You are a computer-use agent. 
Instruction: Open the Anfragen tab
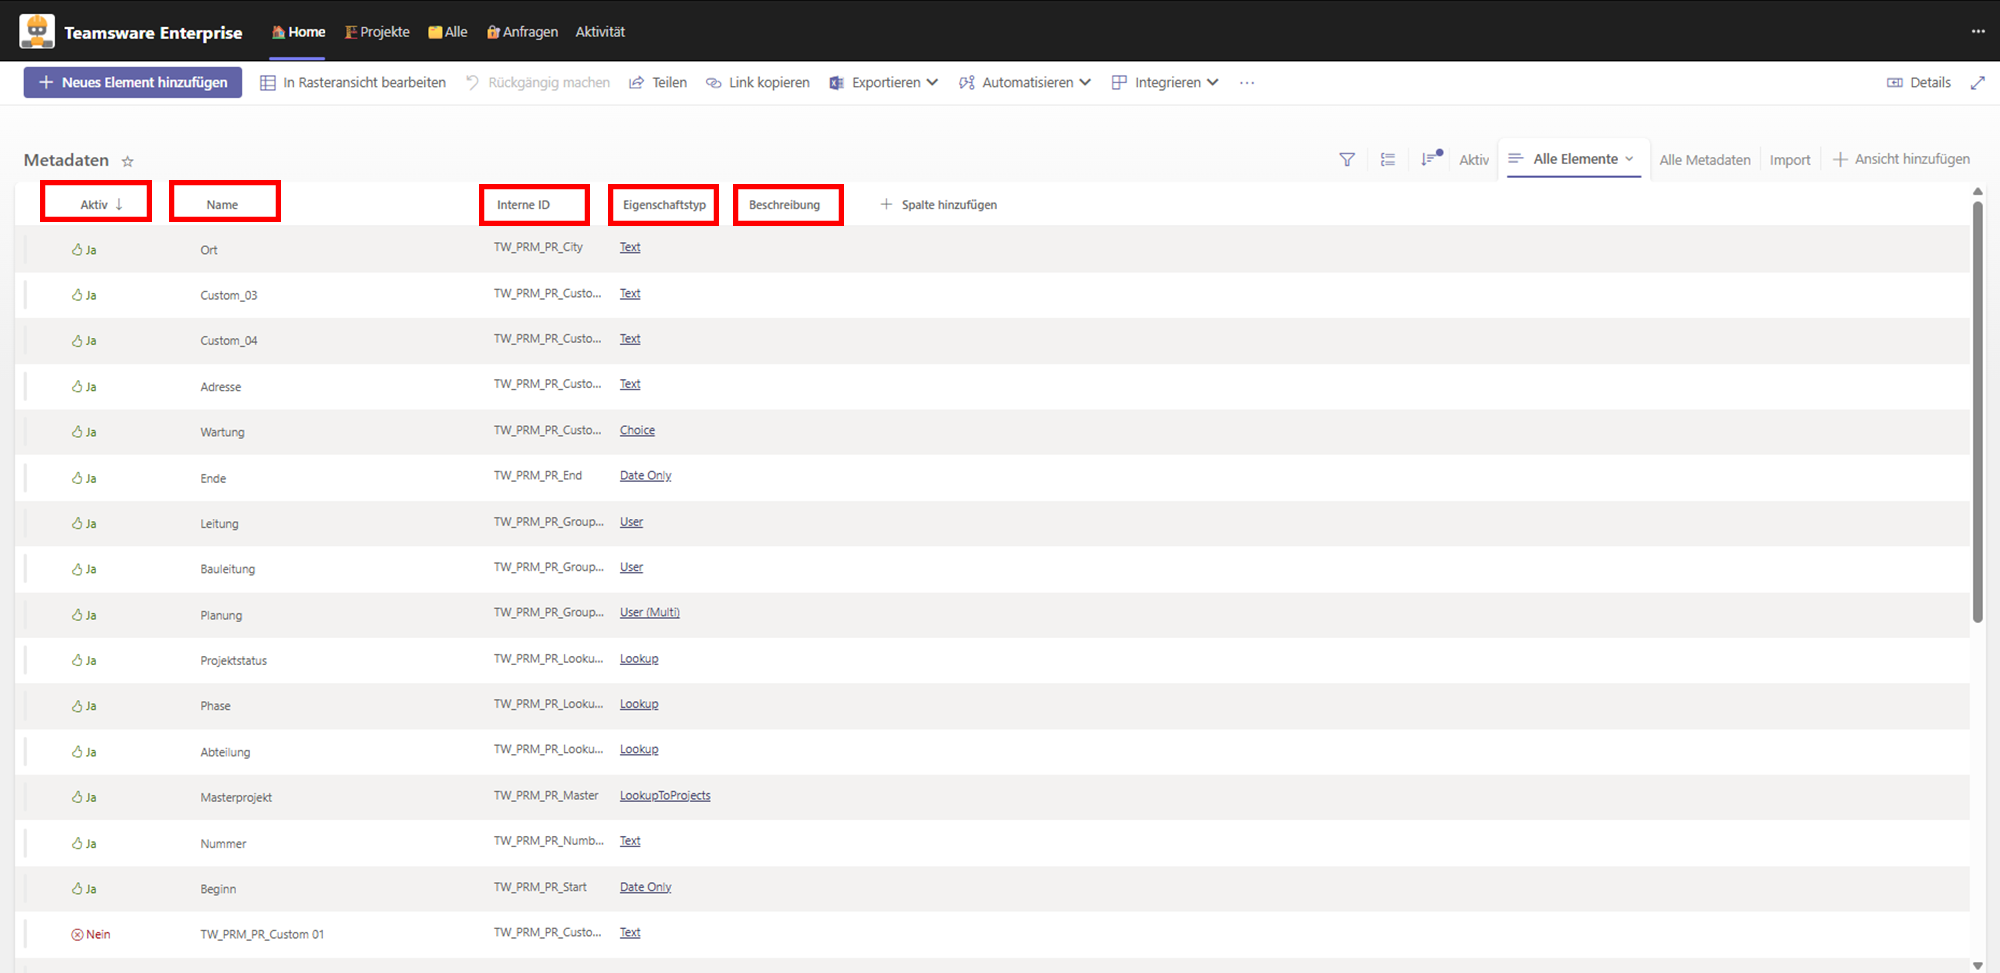point(522,32)
